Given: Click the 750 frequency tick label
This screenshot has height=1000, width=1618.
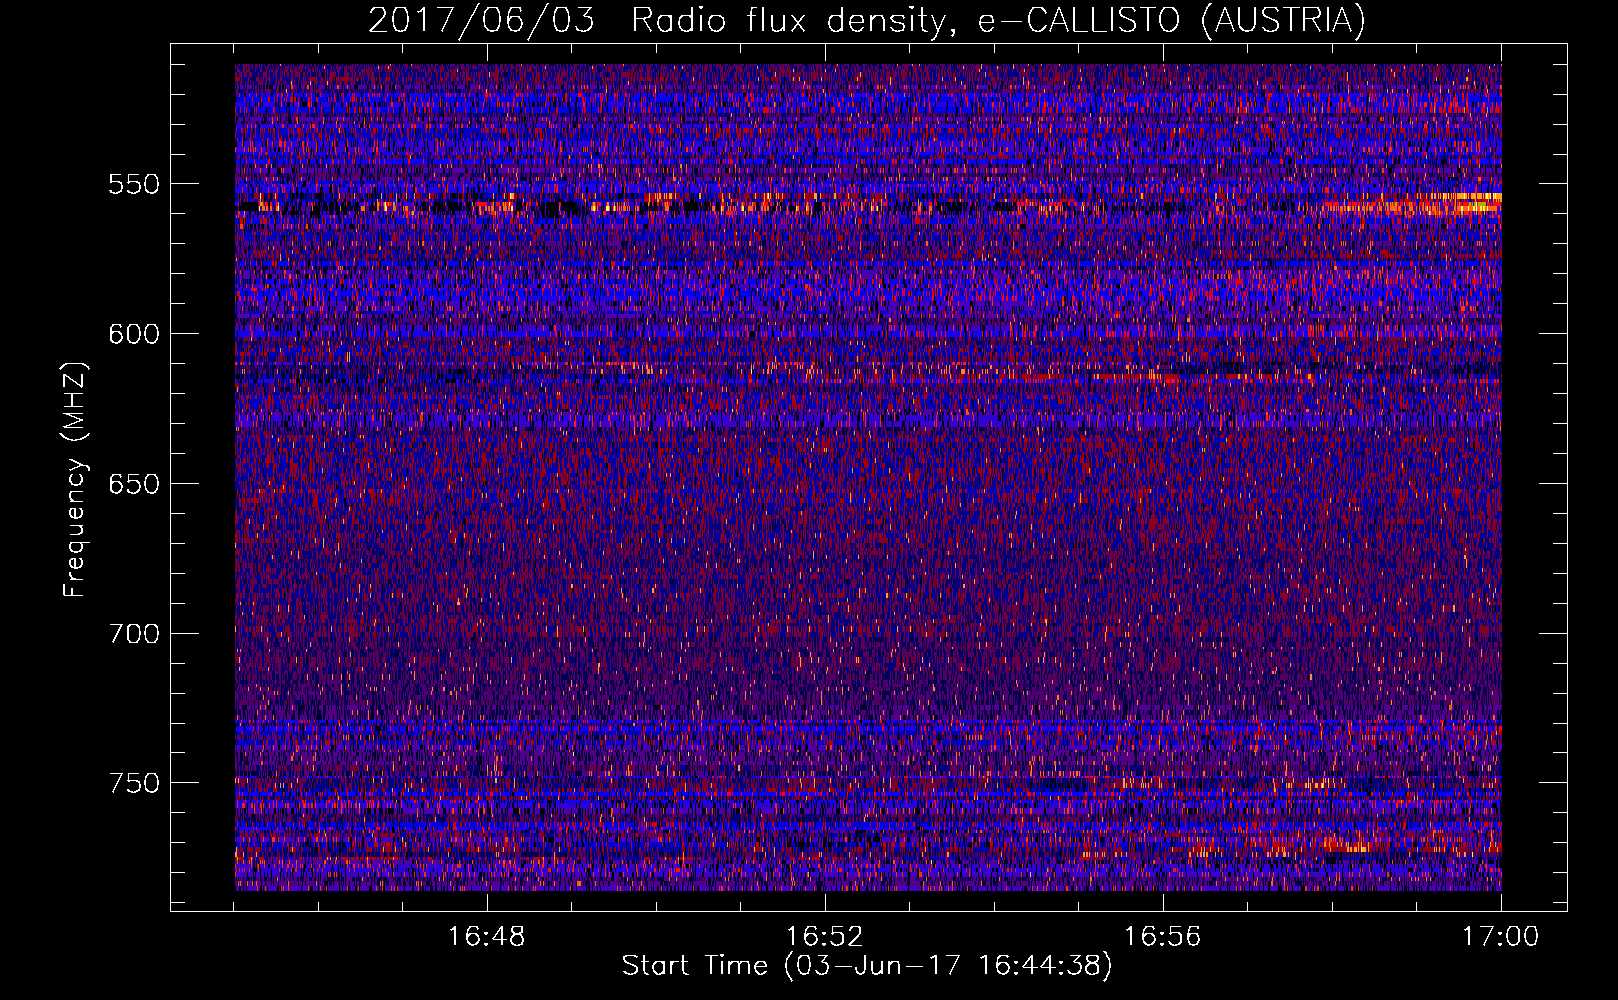Looking at the screenshot, I should click(x=134, y=783).
